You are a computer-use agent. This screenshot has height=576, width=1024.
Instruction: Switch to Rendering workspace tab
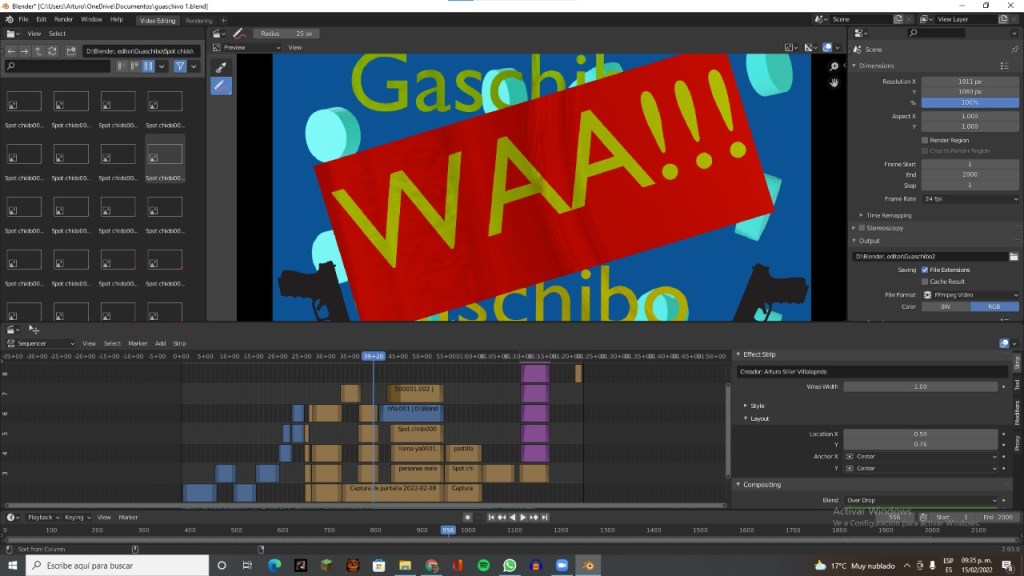199,20
